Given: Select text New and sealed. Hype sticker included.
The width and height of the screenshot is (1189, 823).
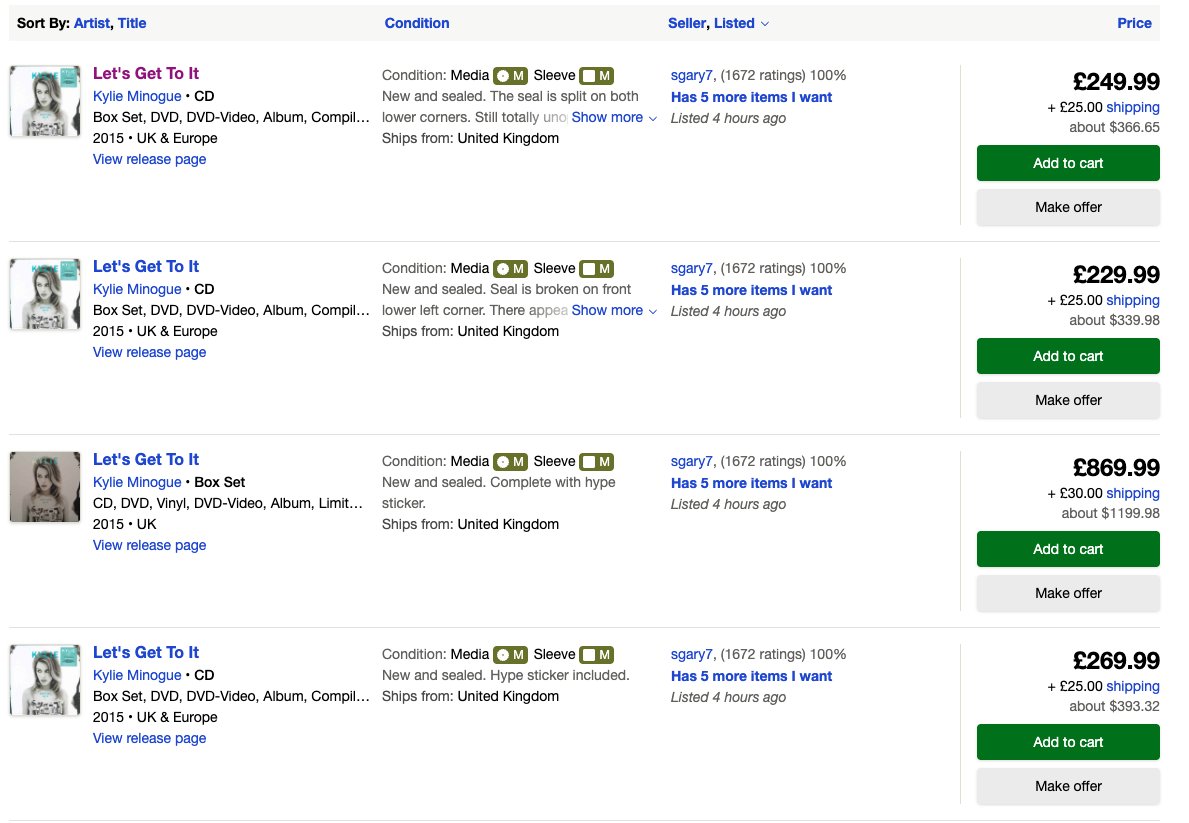Looking at the screenshot, I should [x=505, y=675].
